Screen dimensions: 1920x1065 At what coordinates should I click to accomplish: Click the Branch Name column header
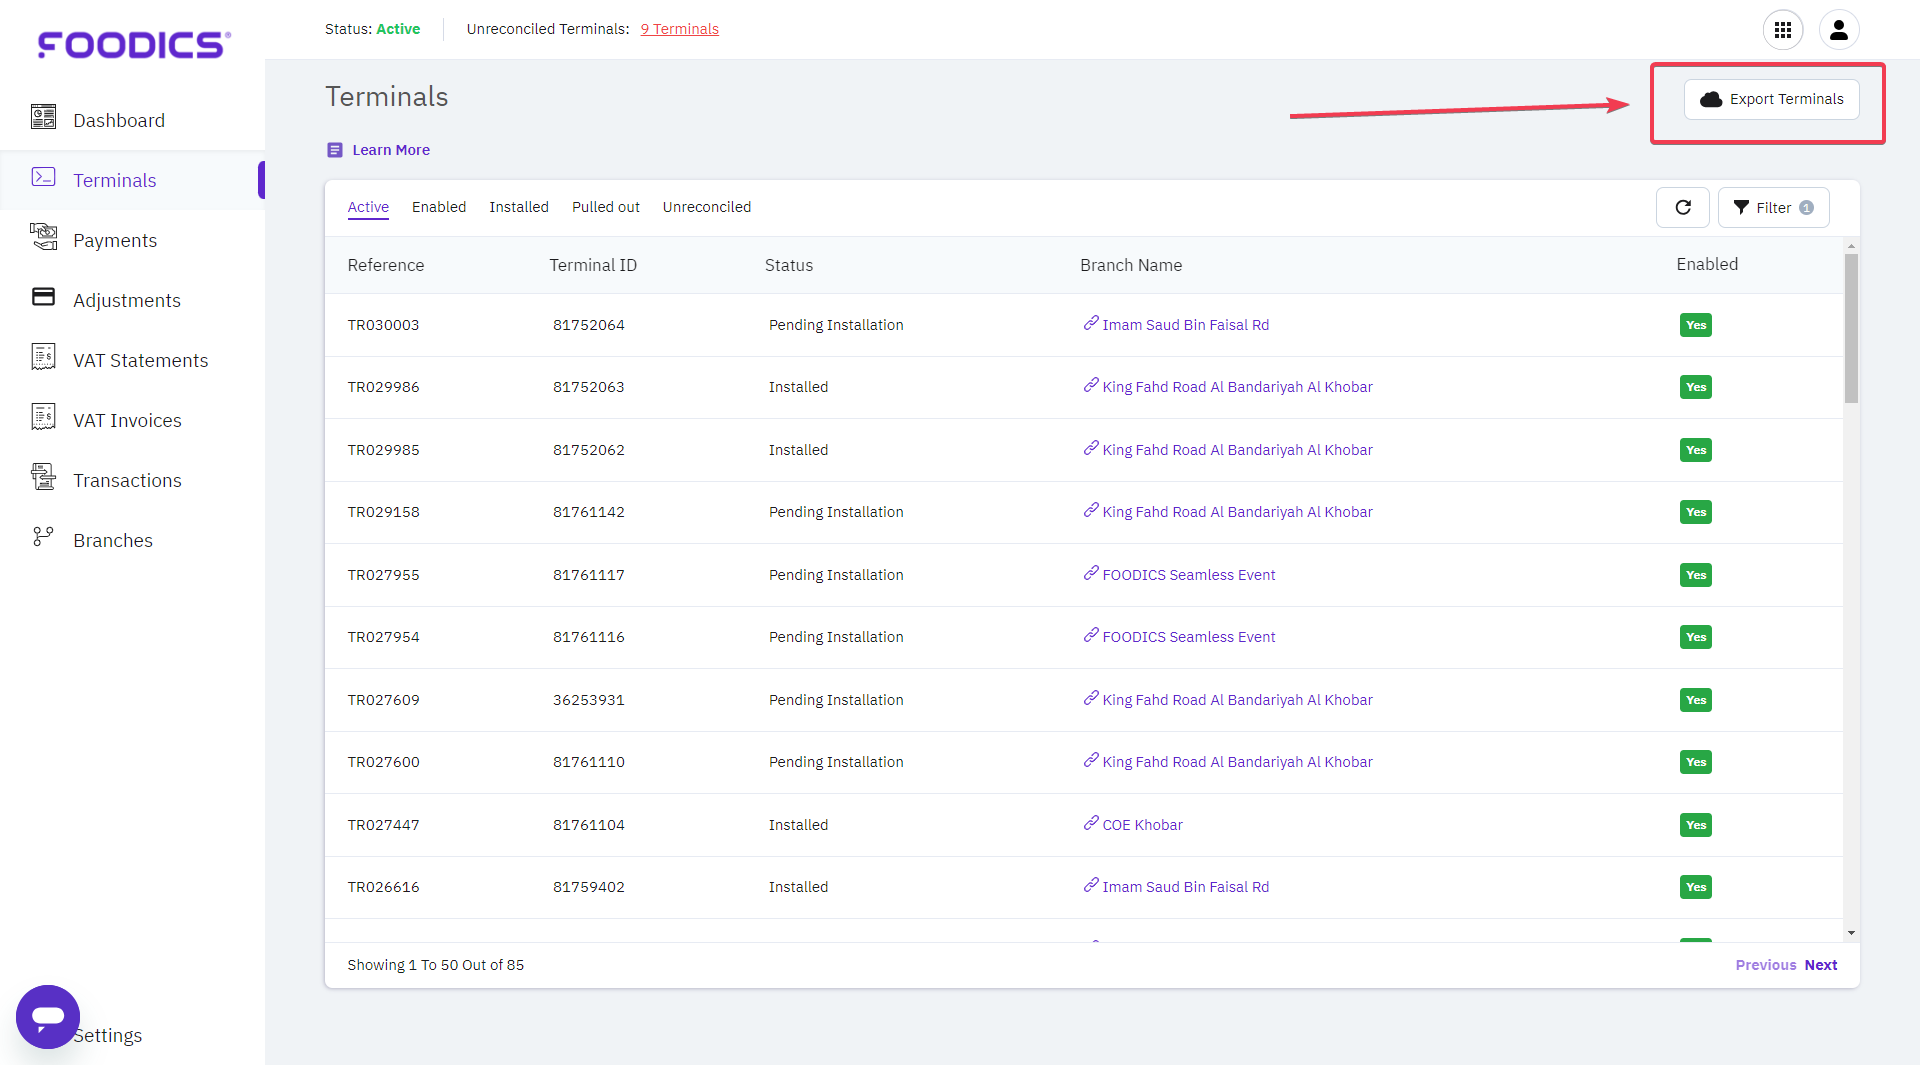tap(1131, 265)
